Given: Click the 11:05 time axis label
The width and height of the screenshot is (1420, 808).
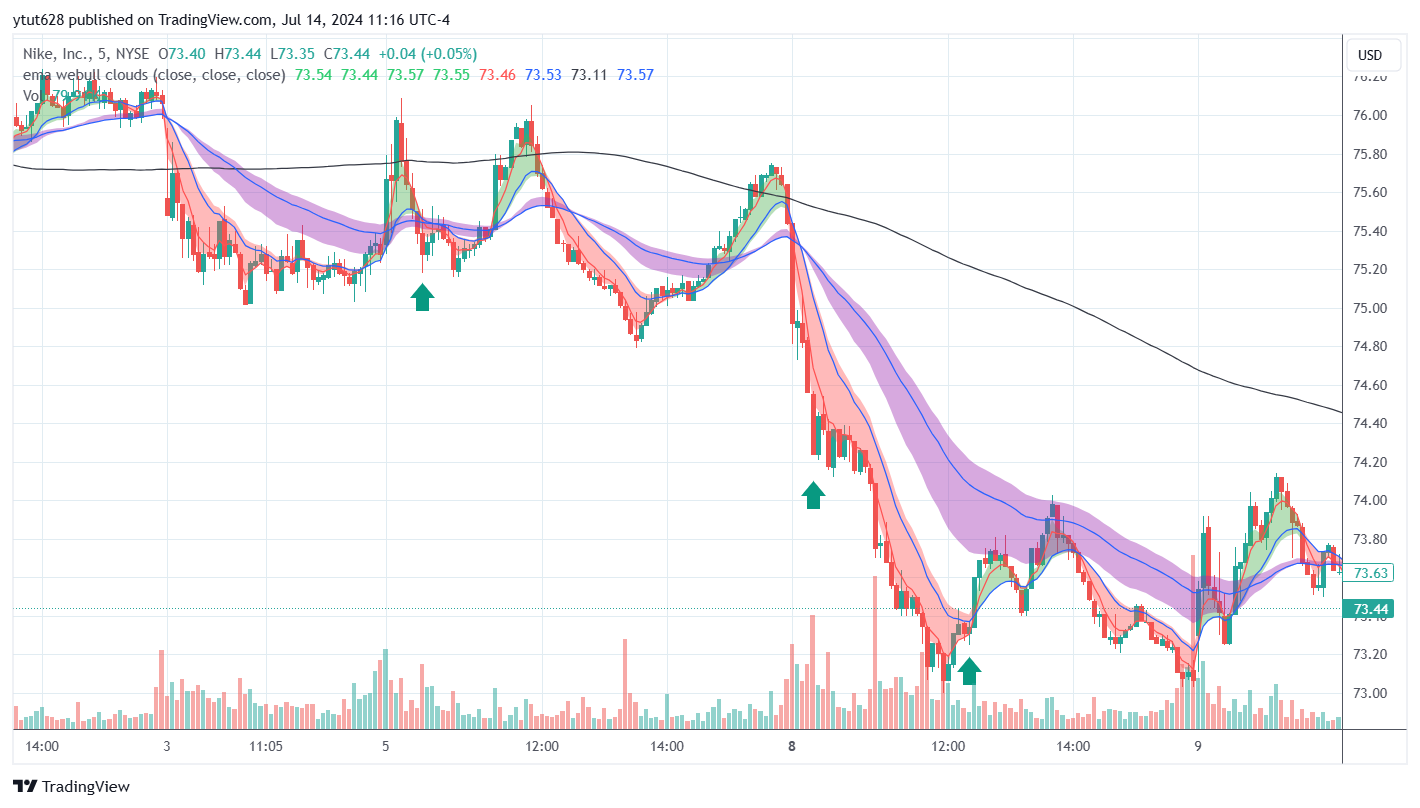Looking at the screenshot, I should 266,746.
